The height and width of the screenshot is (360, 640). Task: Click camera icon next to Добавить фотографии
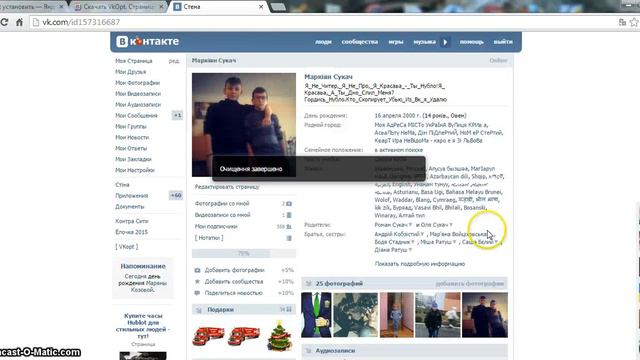point(197,270)
